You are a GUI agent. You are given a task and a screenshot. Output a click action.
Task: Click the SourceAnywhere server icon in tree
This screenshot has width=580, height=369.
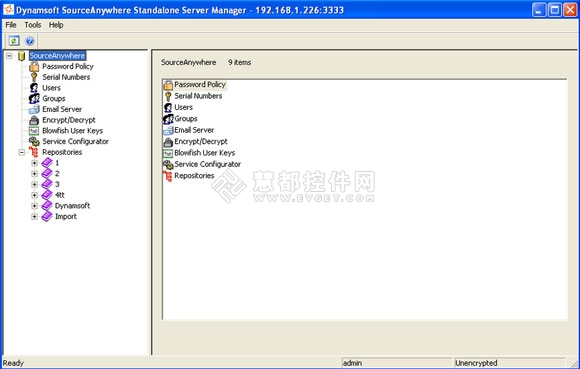(x=21, y=56)
